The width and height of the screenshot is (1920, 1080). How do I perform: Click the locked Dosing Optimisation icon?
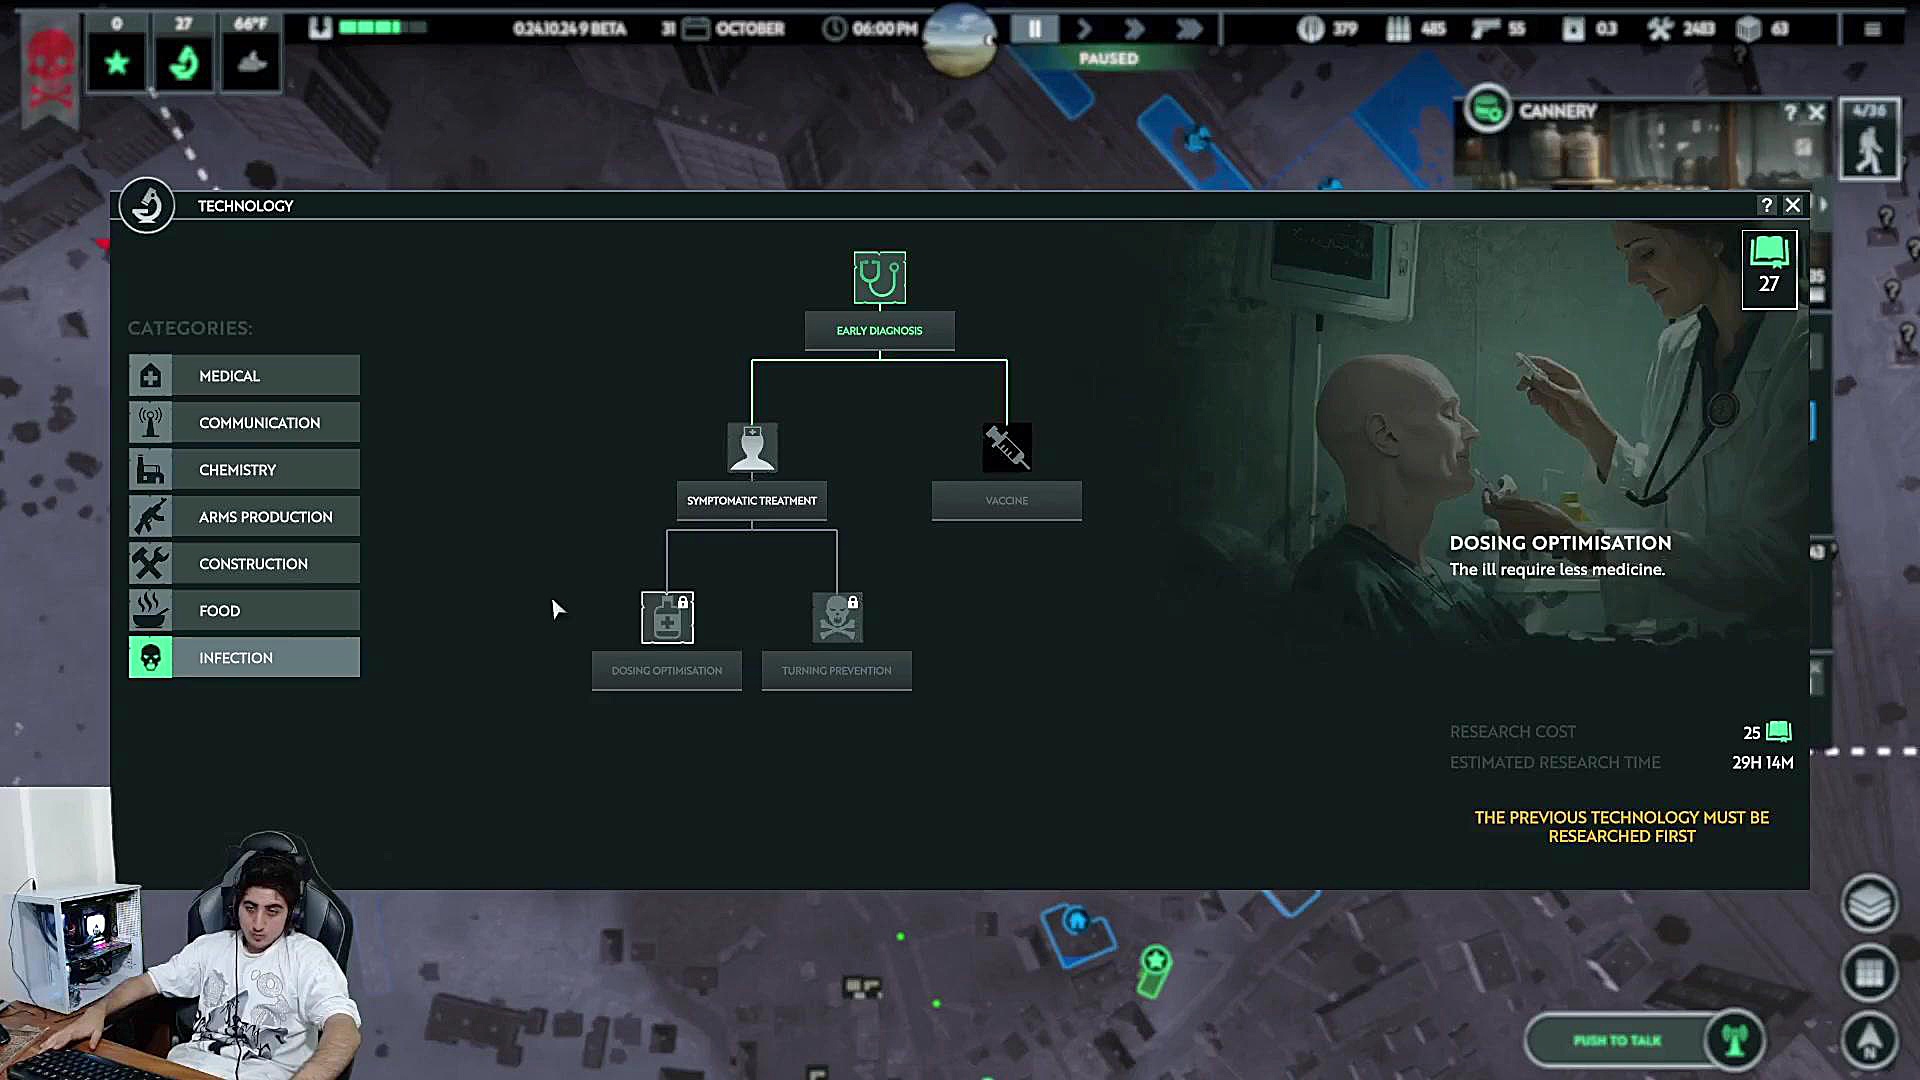click(x=667, y=617)
